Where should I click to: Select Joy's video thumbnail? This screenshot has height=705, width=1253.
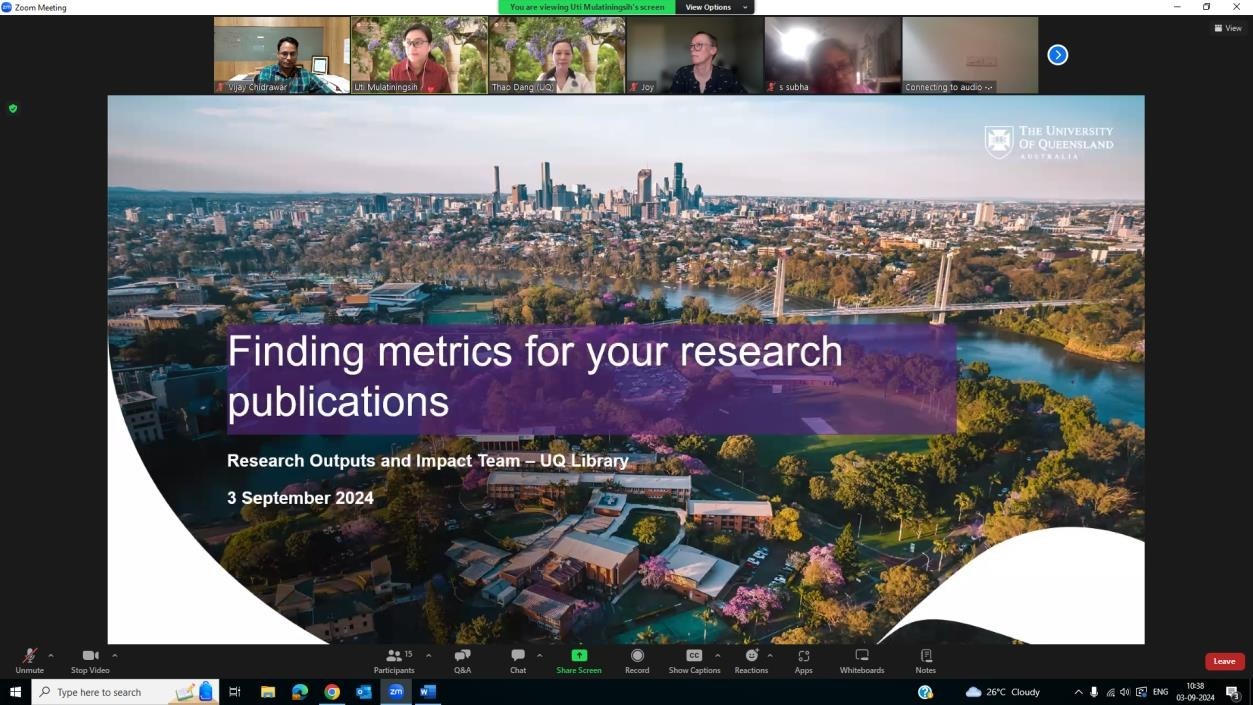click(695, 55)
